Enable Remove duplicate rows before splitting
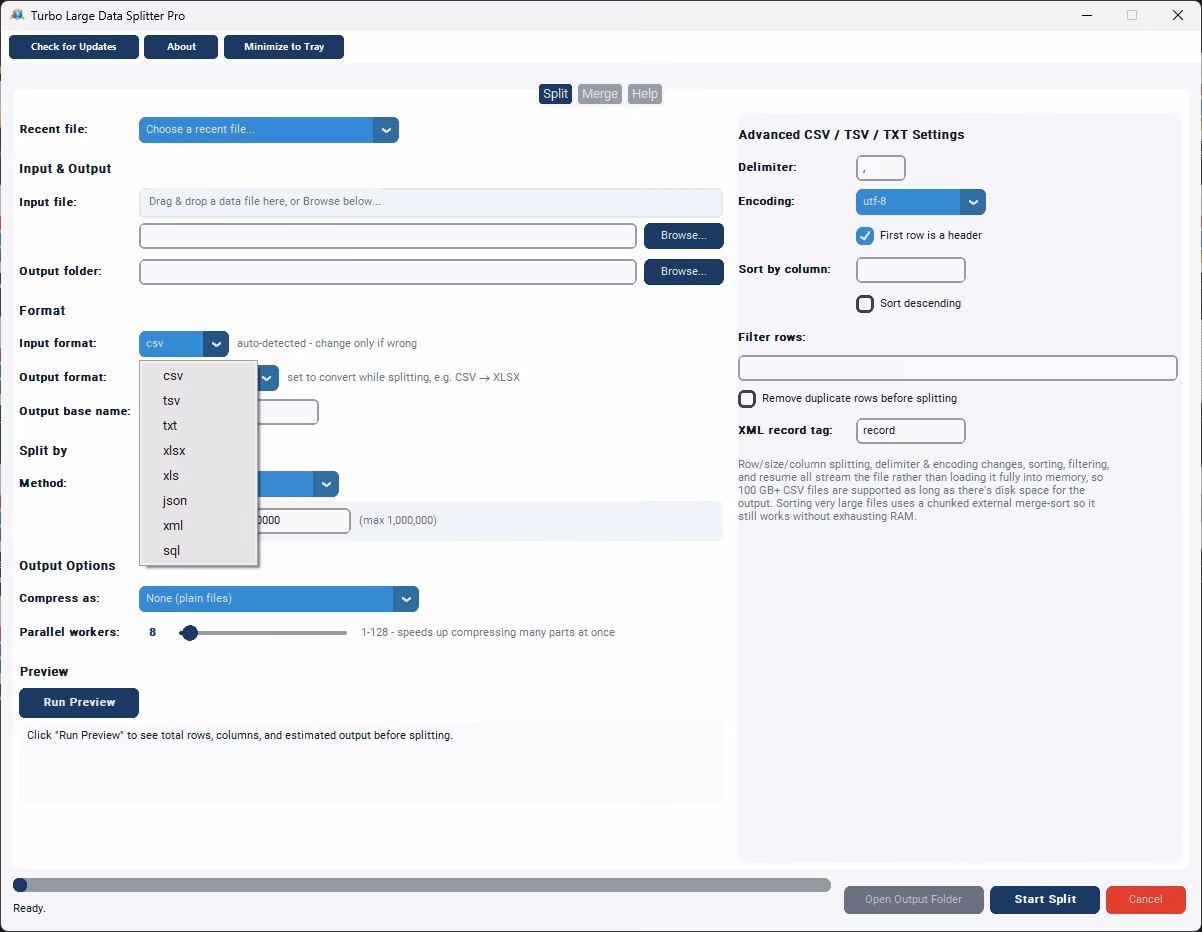1202x932 pixels. click(747, 399)
